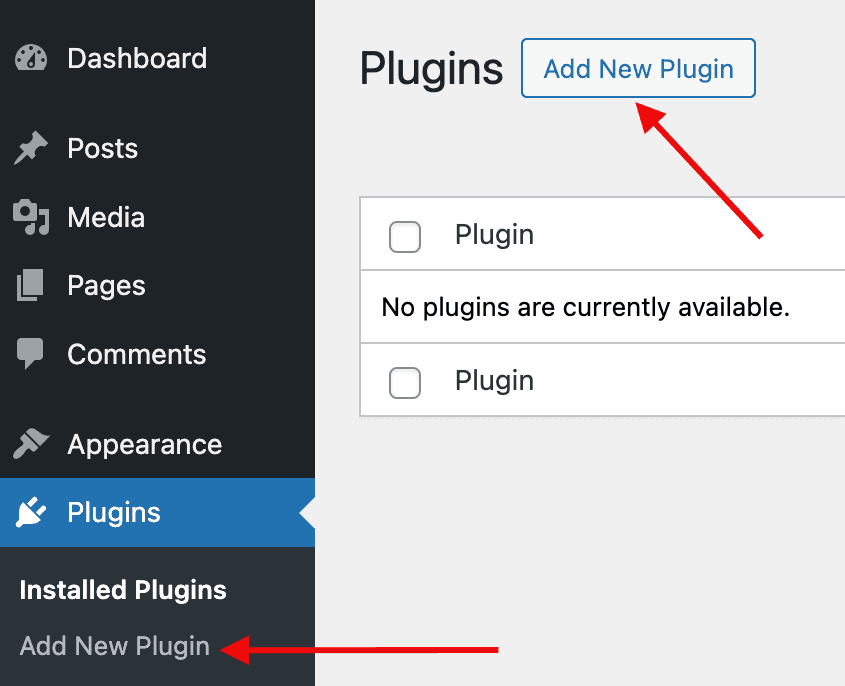The width and height of the screenshot is (845, 686).
Task: Tick the select-all checkbox in table header
Action: 405,237
